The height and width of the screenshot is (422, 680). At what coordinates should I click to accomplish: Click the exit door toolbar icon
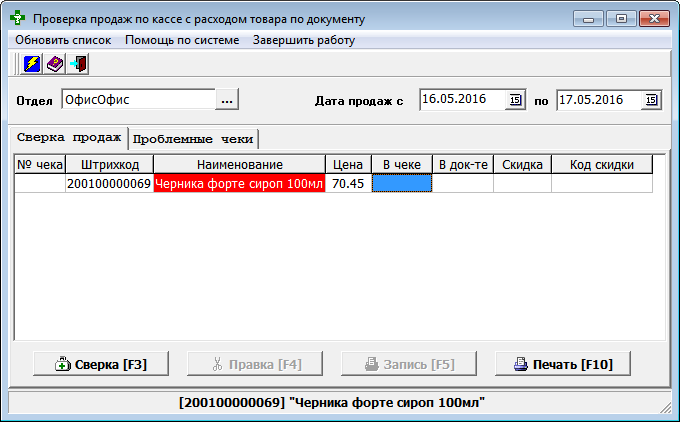(78, 64)
